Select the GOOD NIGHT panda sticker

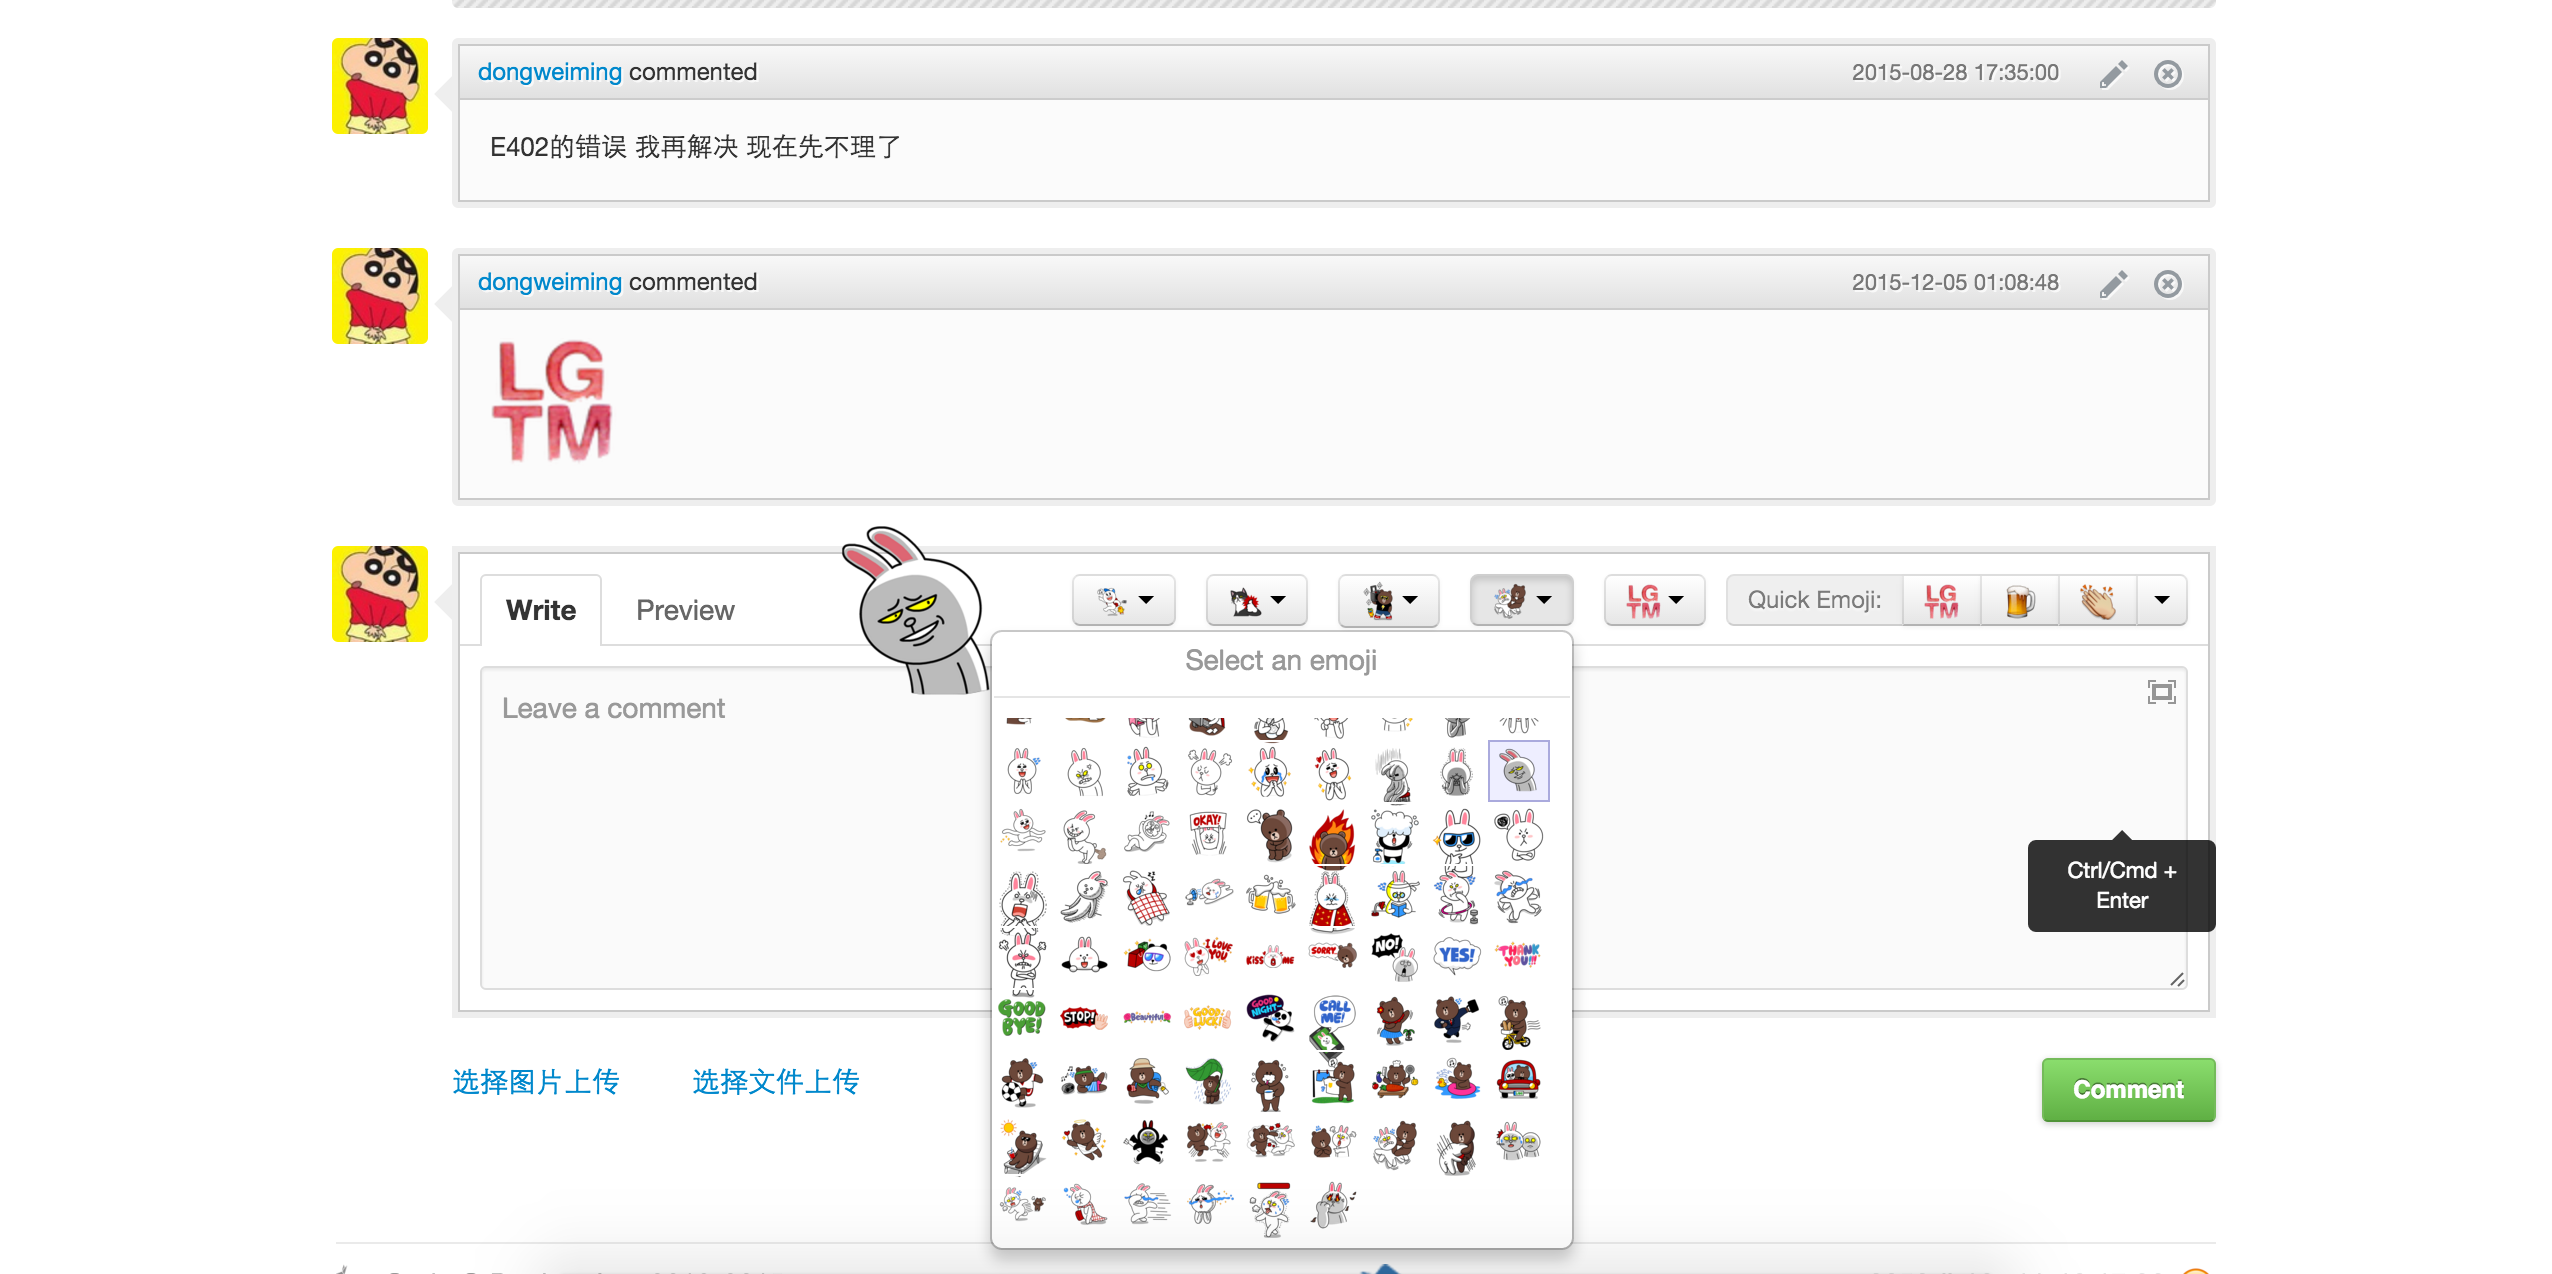click(x=1270, y=1018)
